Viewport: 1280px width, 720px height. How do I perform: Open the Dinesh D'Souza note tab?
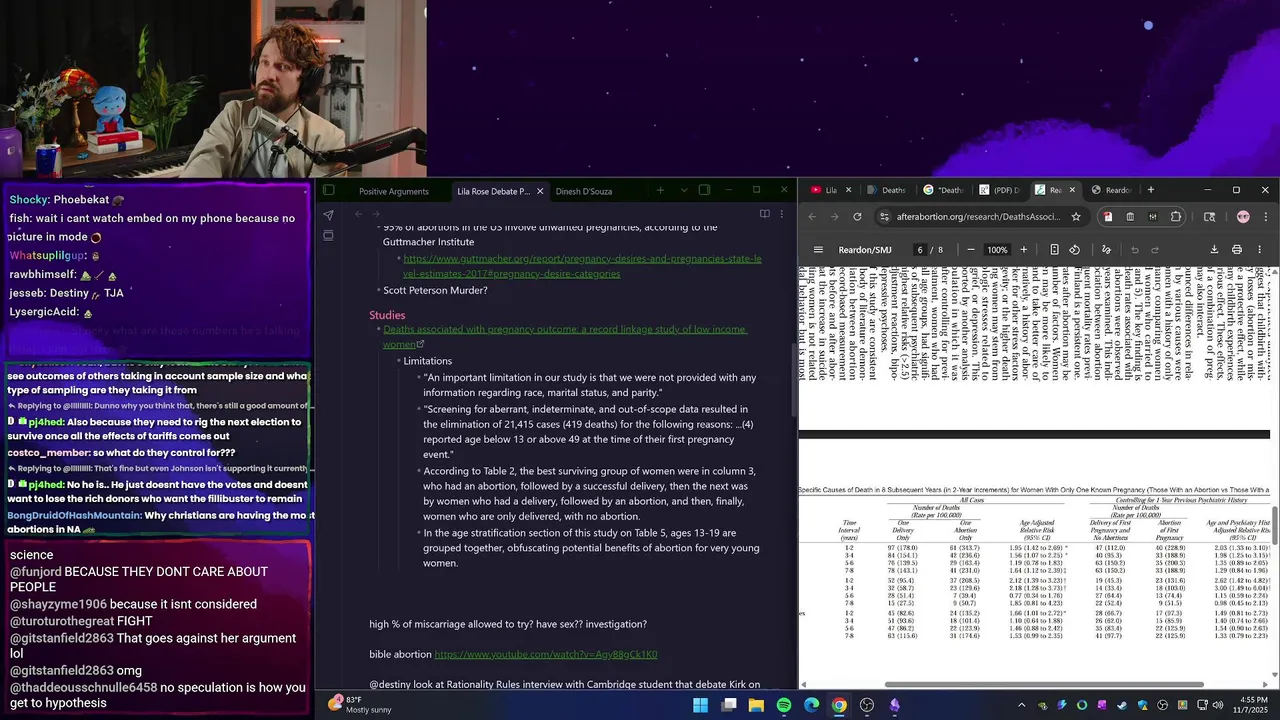(x=584, y=191)
